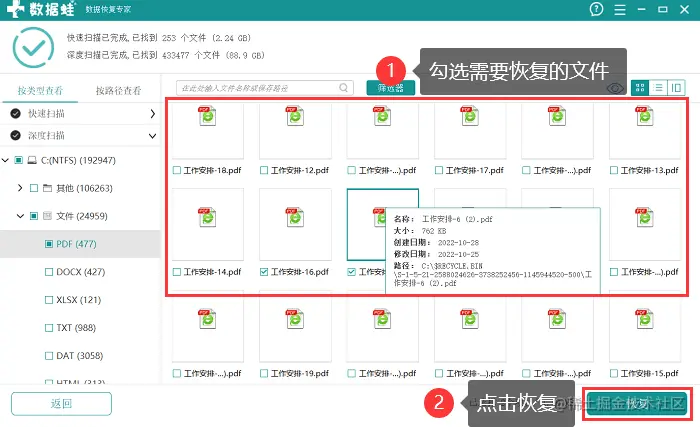The width and height of the screenshot is (700, 427).
Task: Switch to list view
Action: point(658,88)
